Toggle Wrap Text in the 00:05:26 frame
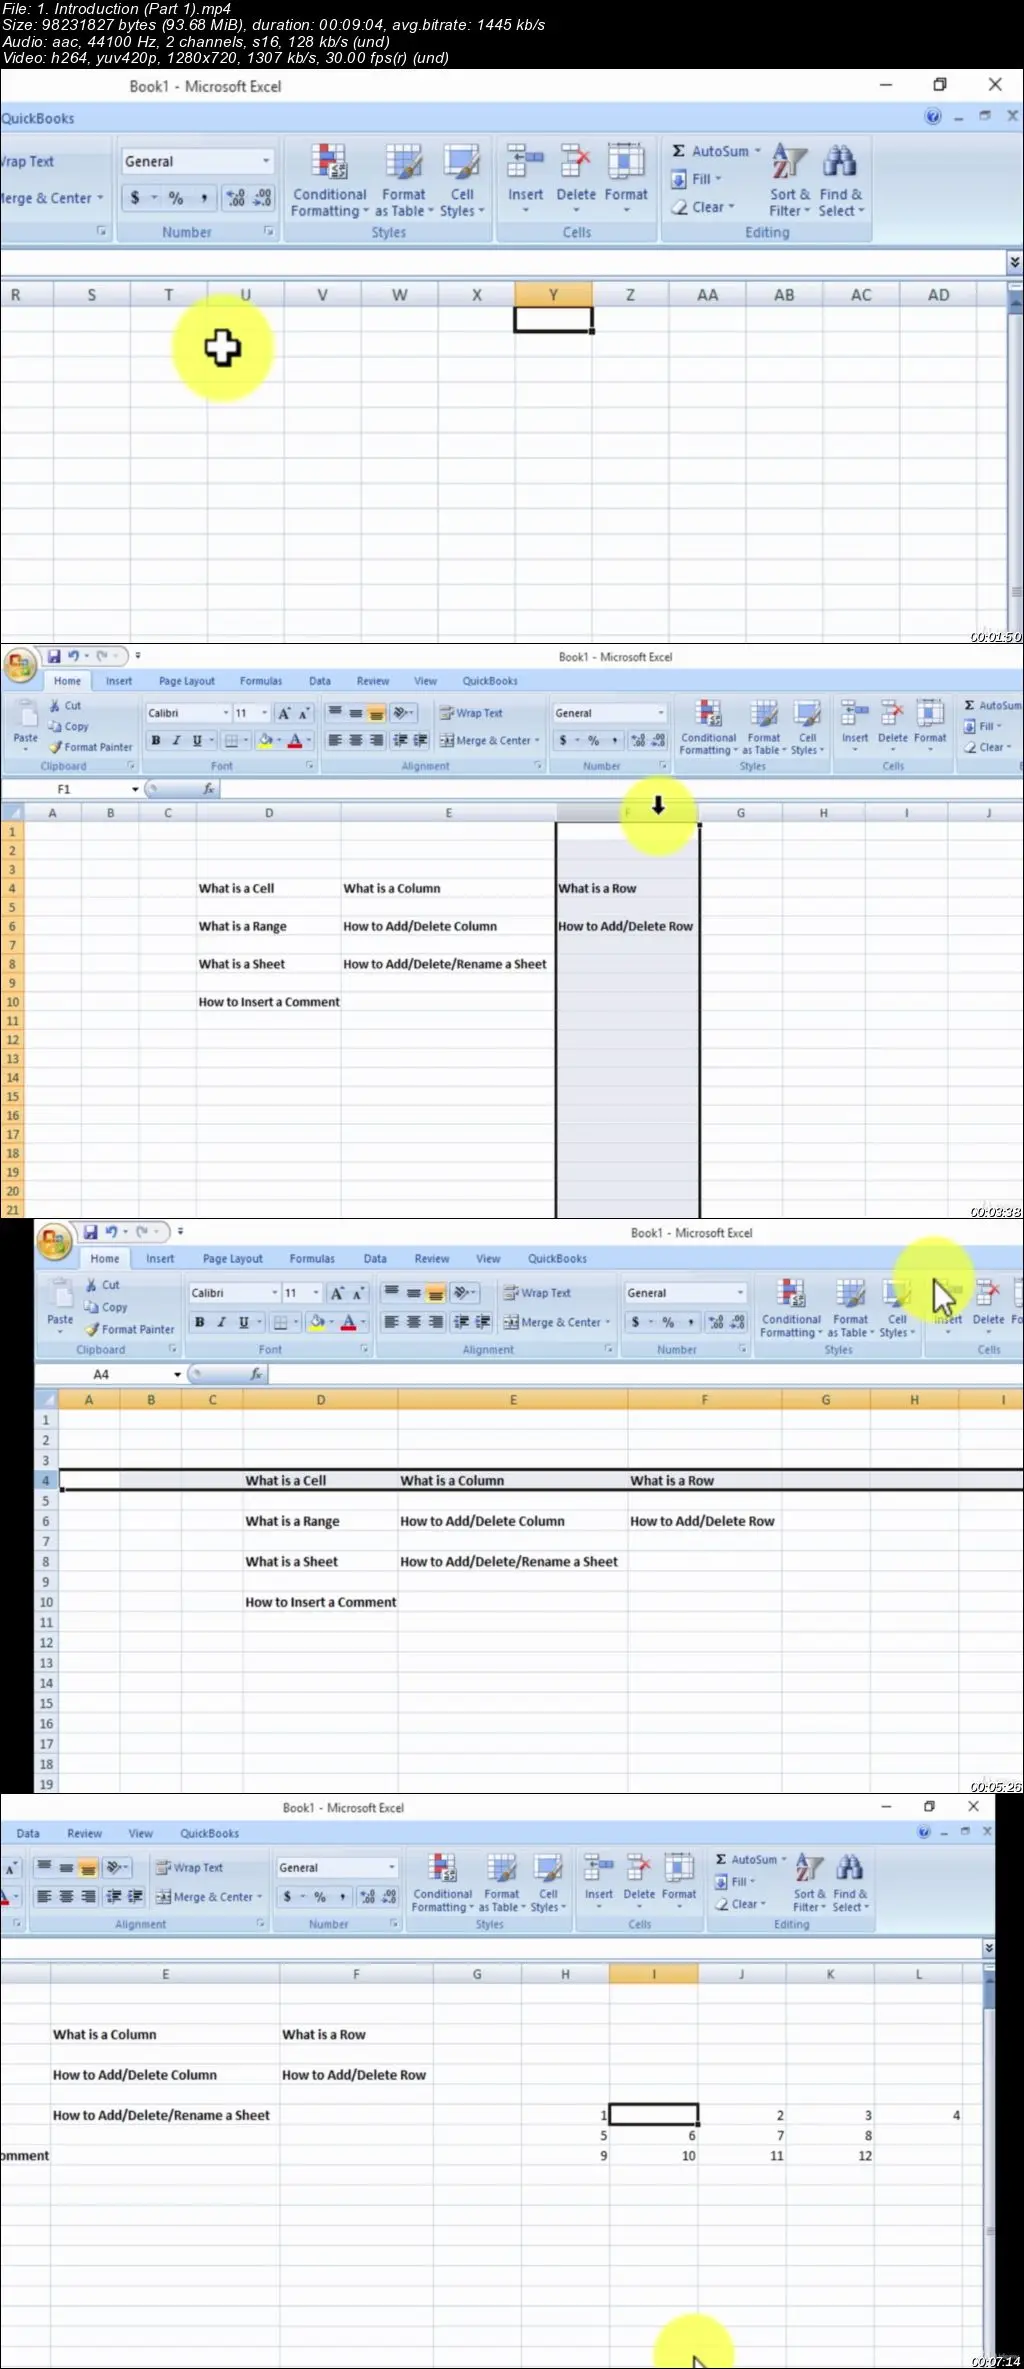 tap(537, 1293)
